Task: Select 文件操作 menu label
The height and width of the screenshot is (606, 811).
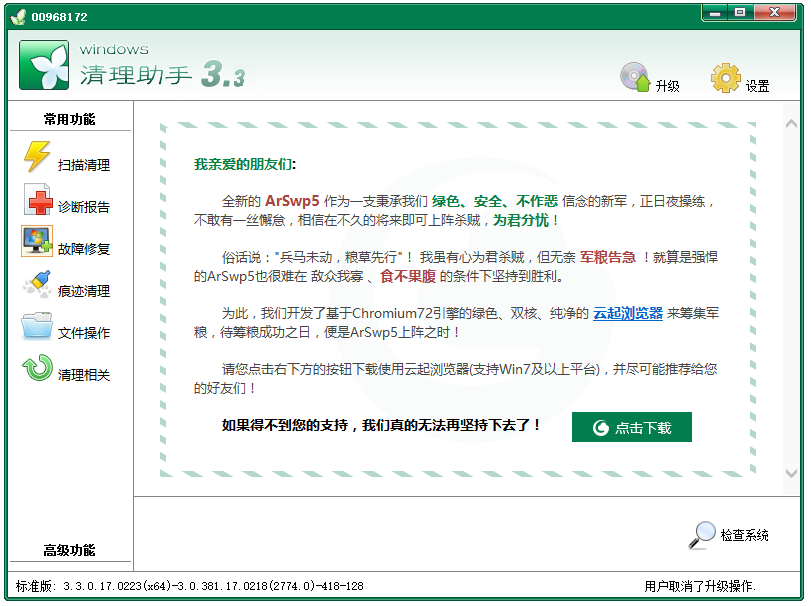Action: point(84,332)
